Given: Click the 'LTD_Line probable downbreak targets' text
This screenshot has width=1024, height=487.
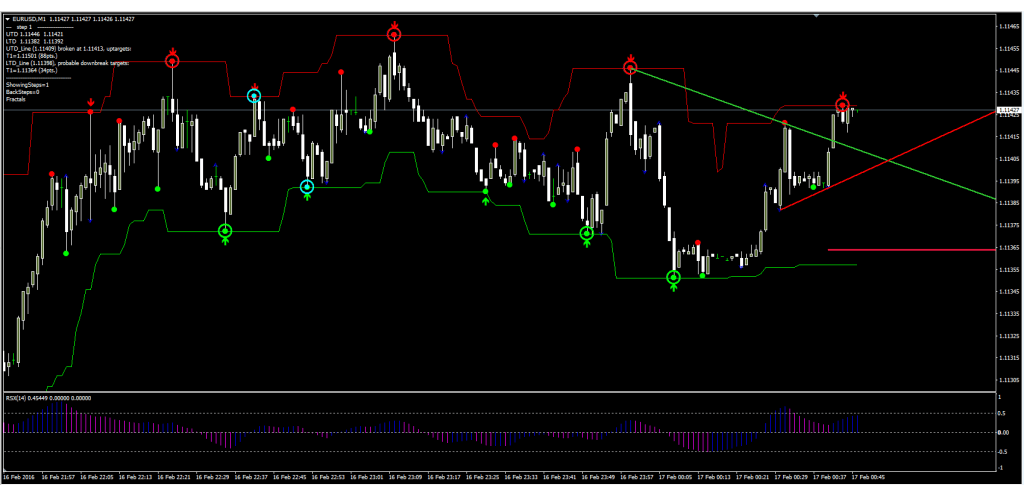Looking at the screenshot, I should 67,63.
